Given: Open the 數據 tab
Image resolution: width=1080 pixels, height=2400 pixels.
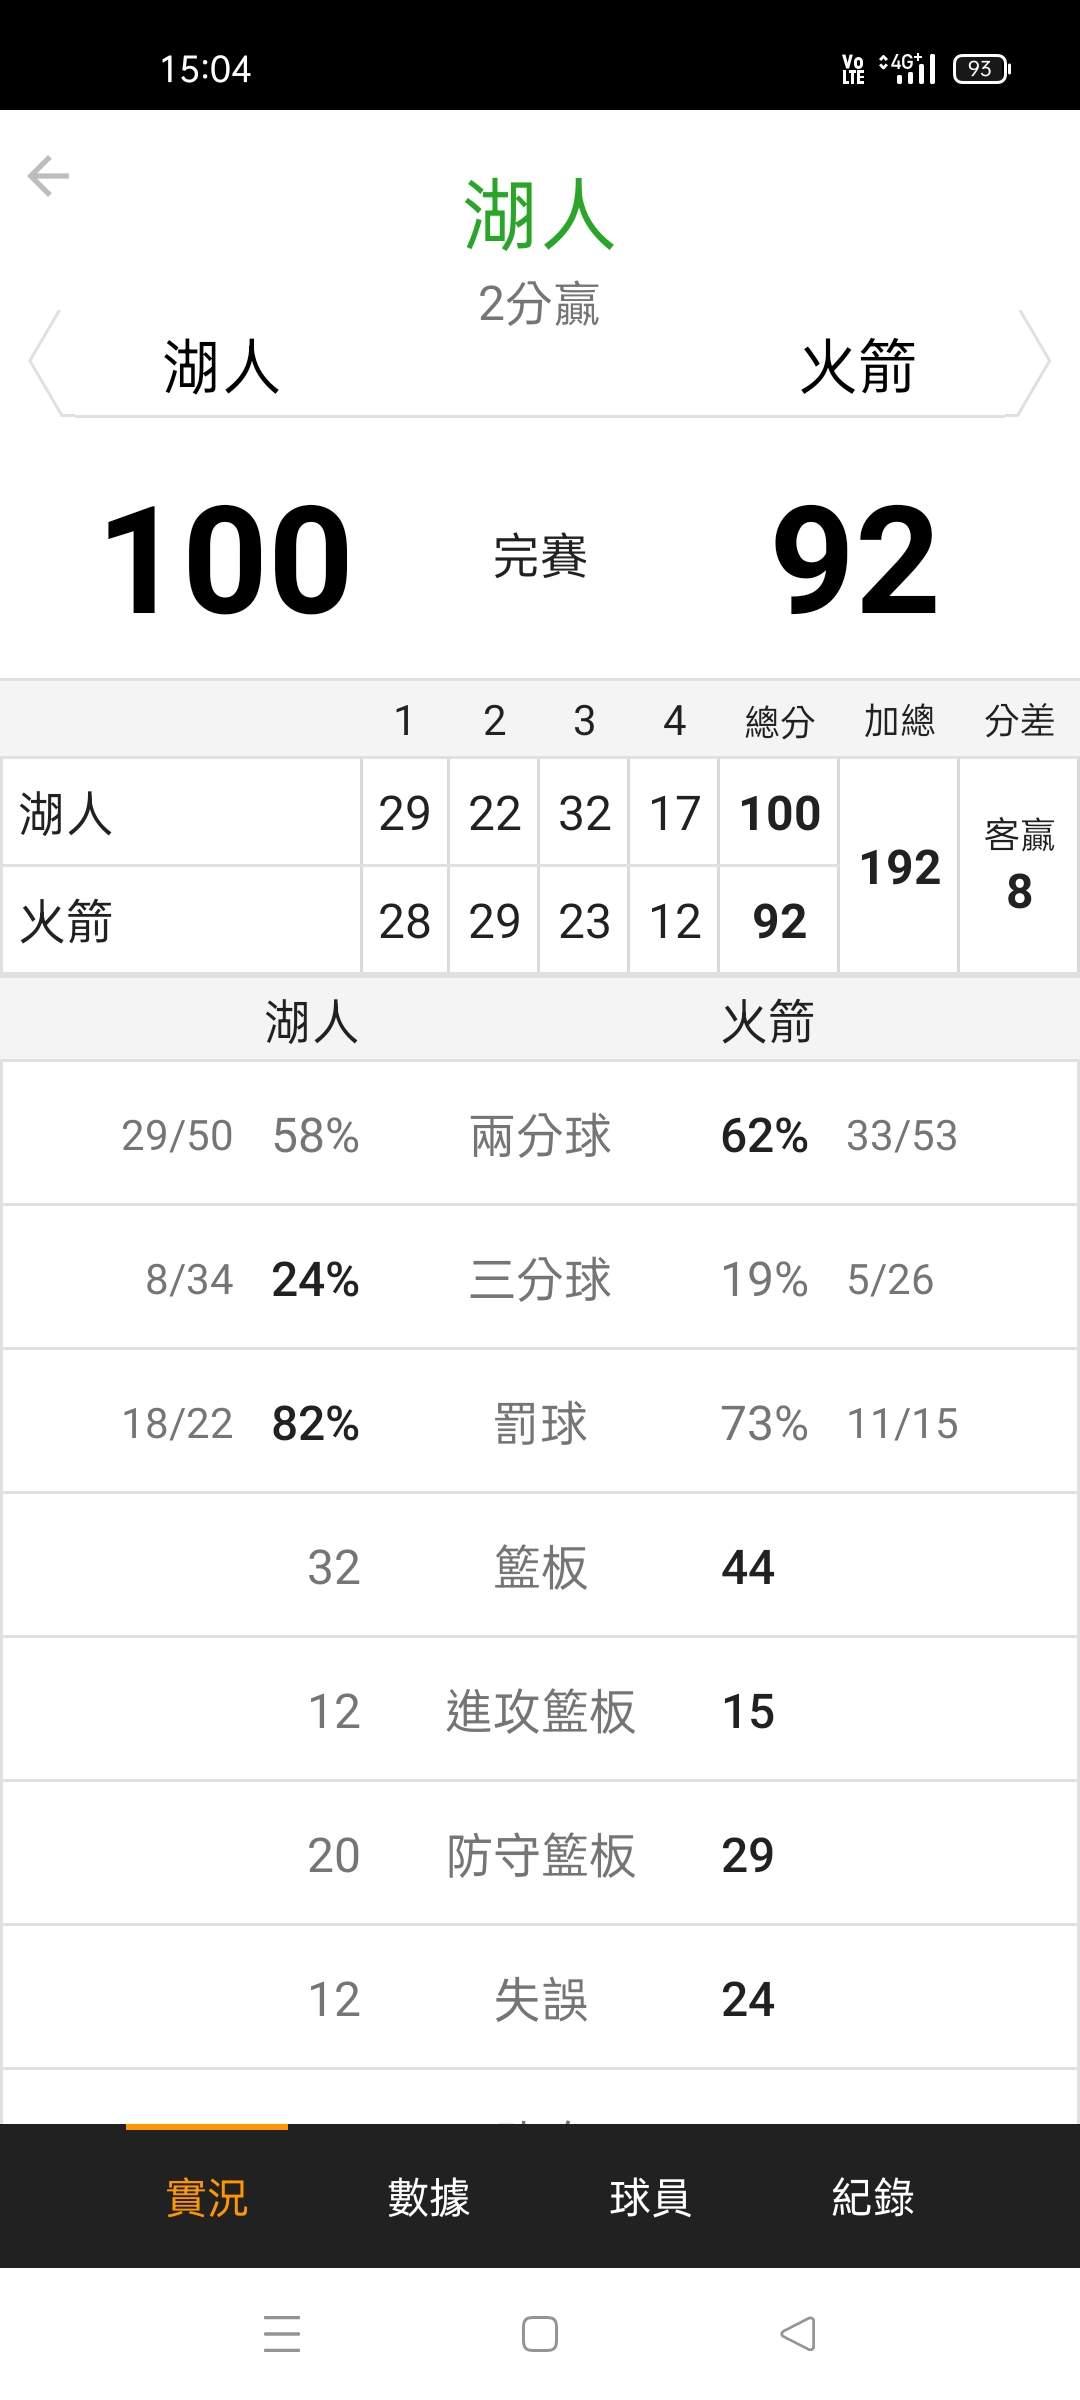Looking at the screenshot, I should pyautogui.click(x=428, y=2197).
